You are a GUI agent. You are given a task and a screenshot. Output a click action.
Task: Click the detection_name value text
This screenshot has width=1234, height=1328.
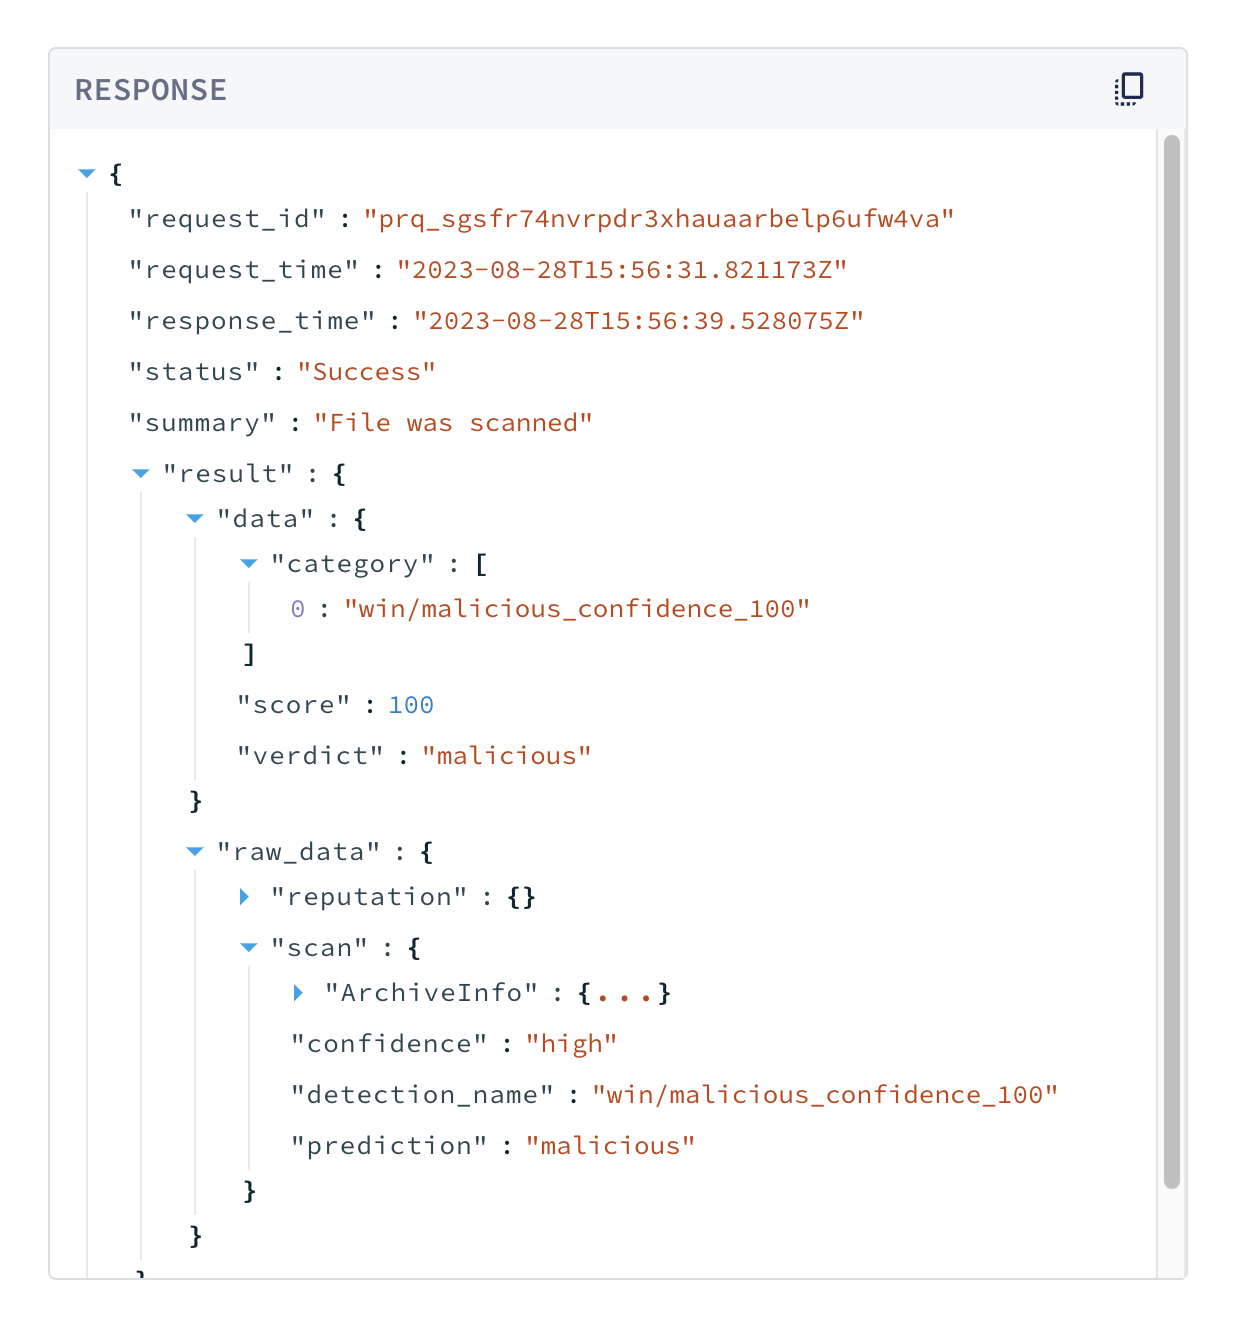pyautogui.click(x=824, y=1095)
